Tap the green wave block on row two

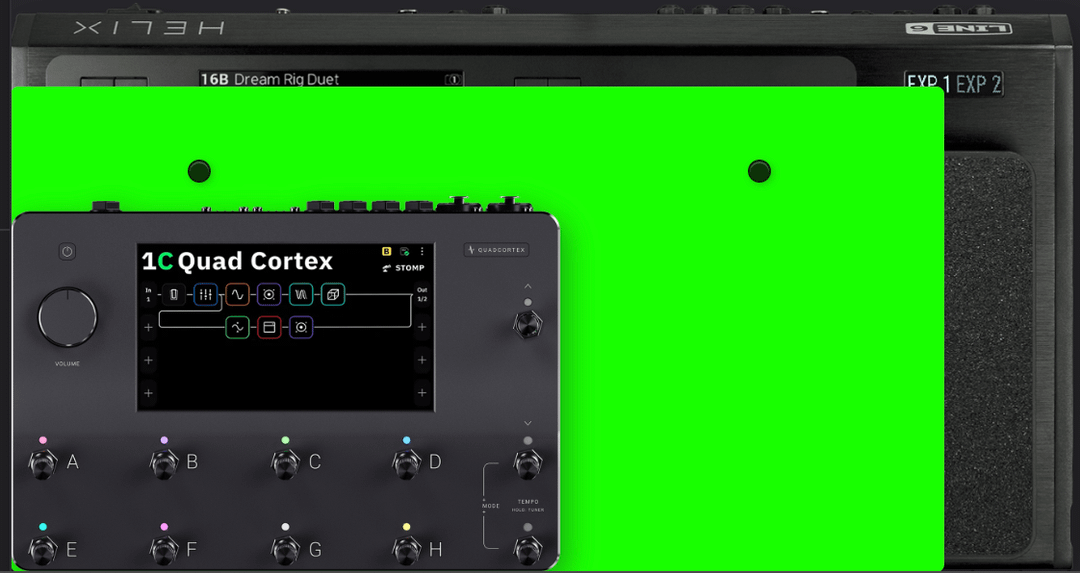pyautogui.click(x=237, y=327)
